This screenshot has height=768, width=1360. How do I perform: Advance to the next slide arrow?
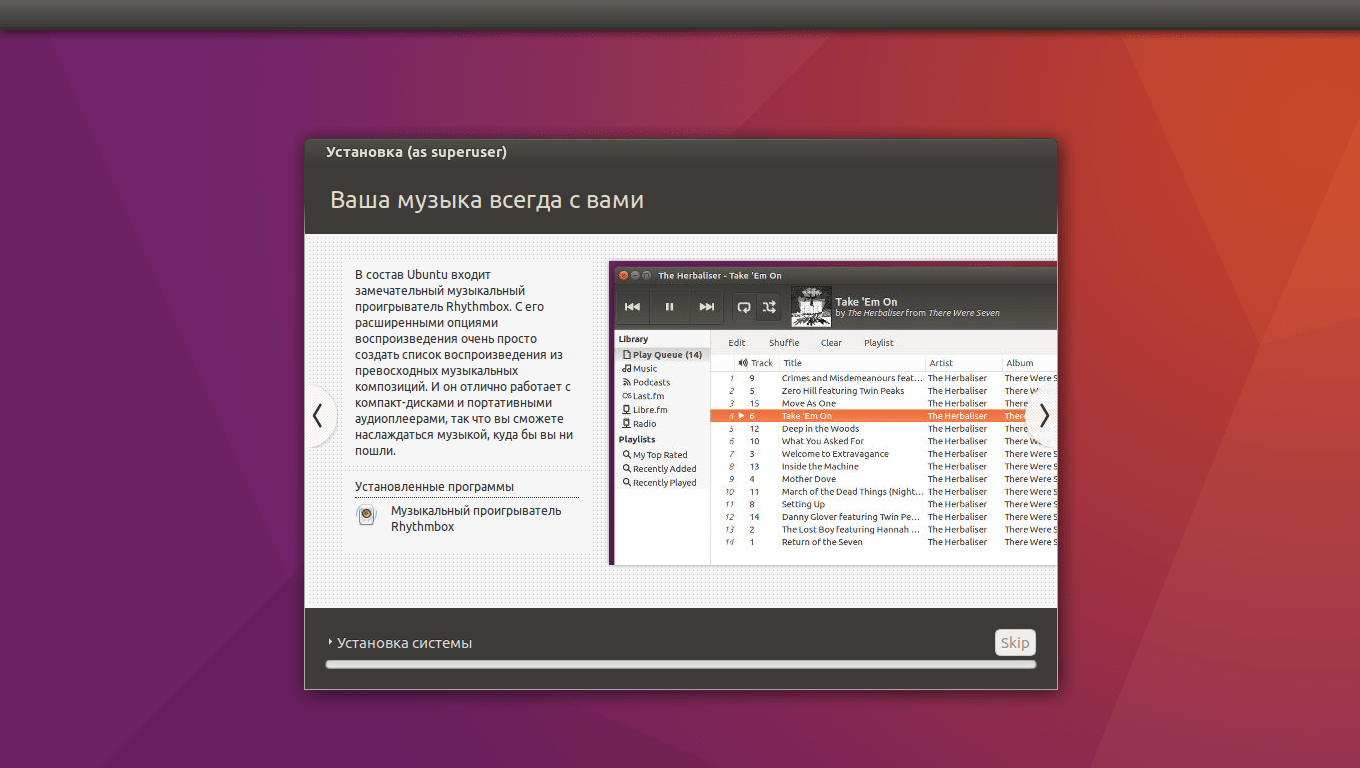pos(1043,415)
